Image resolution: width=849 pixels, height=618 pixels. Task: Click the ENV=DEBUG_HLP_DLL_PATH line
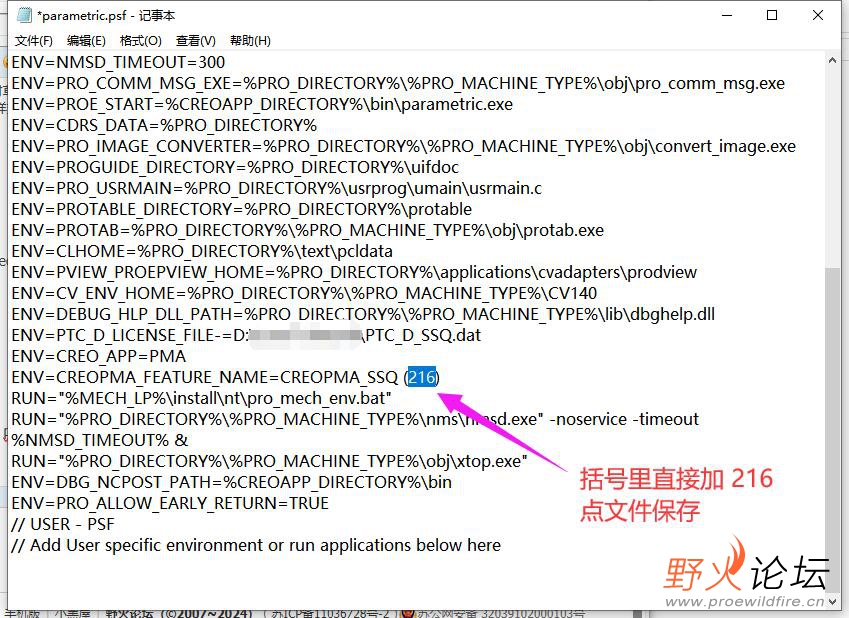(363, 314)
